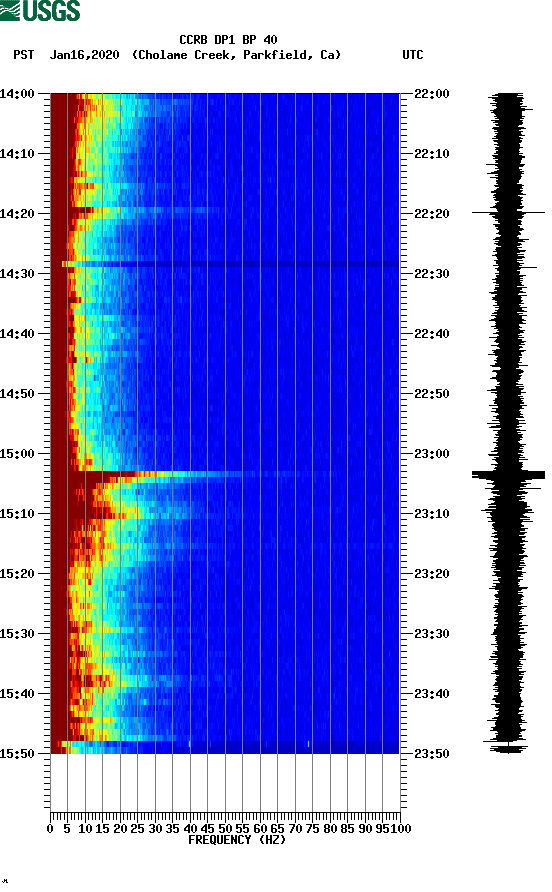Viewport: 552px width, 892px height.
Task: Click the small cyan dot near 75 Hz
Action: pyautogui.click(x=308, y=744)
